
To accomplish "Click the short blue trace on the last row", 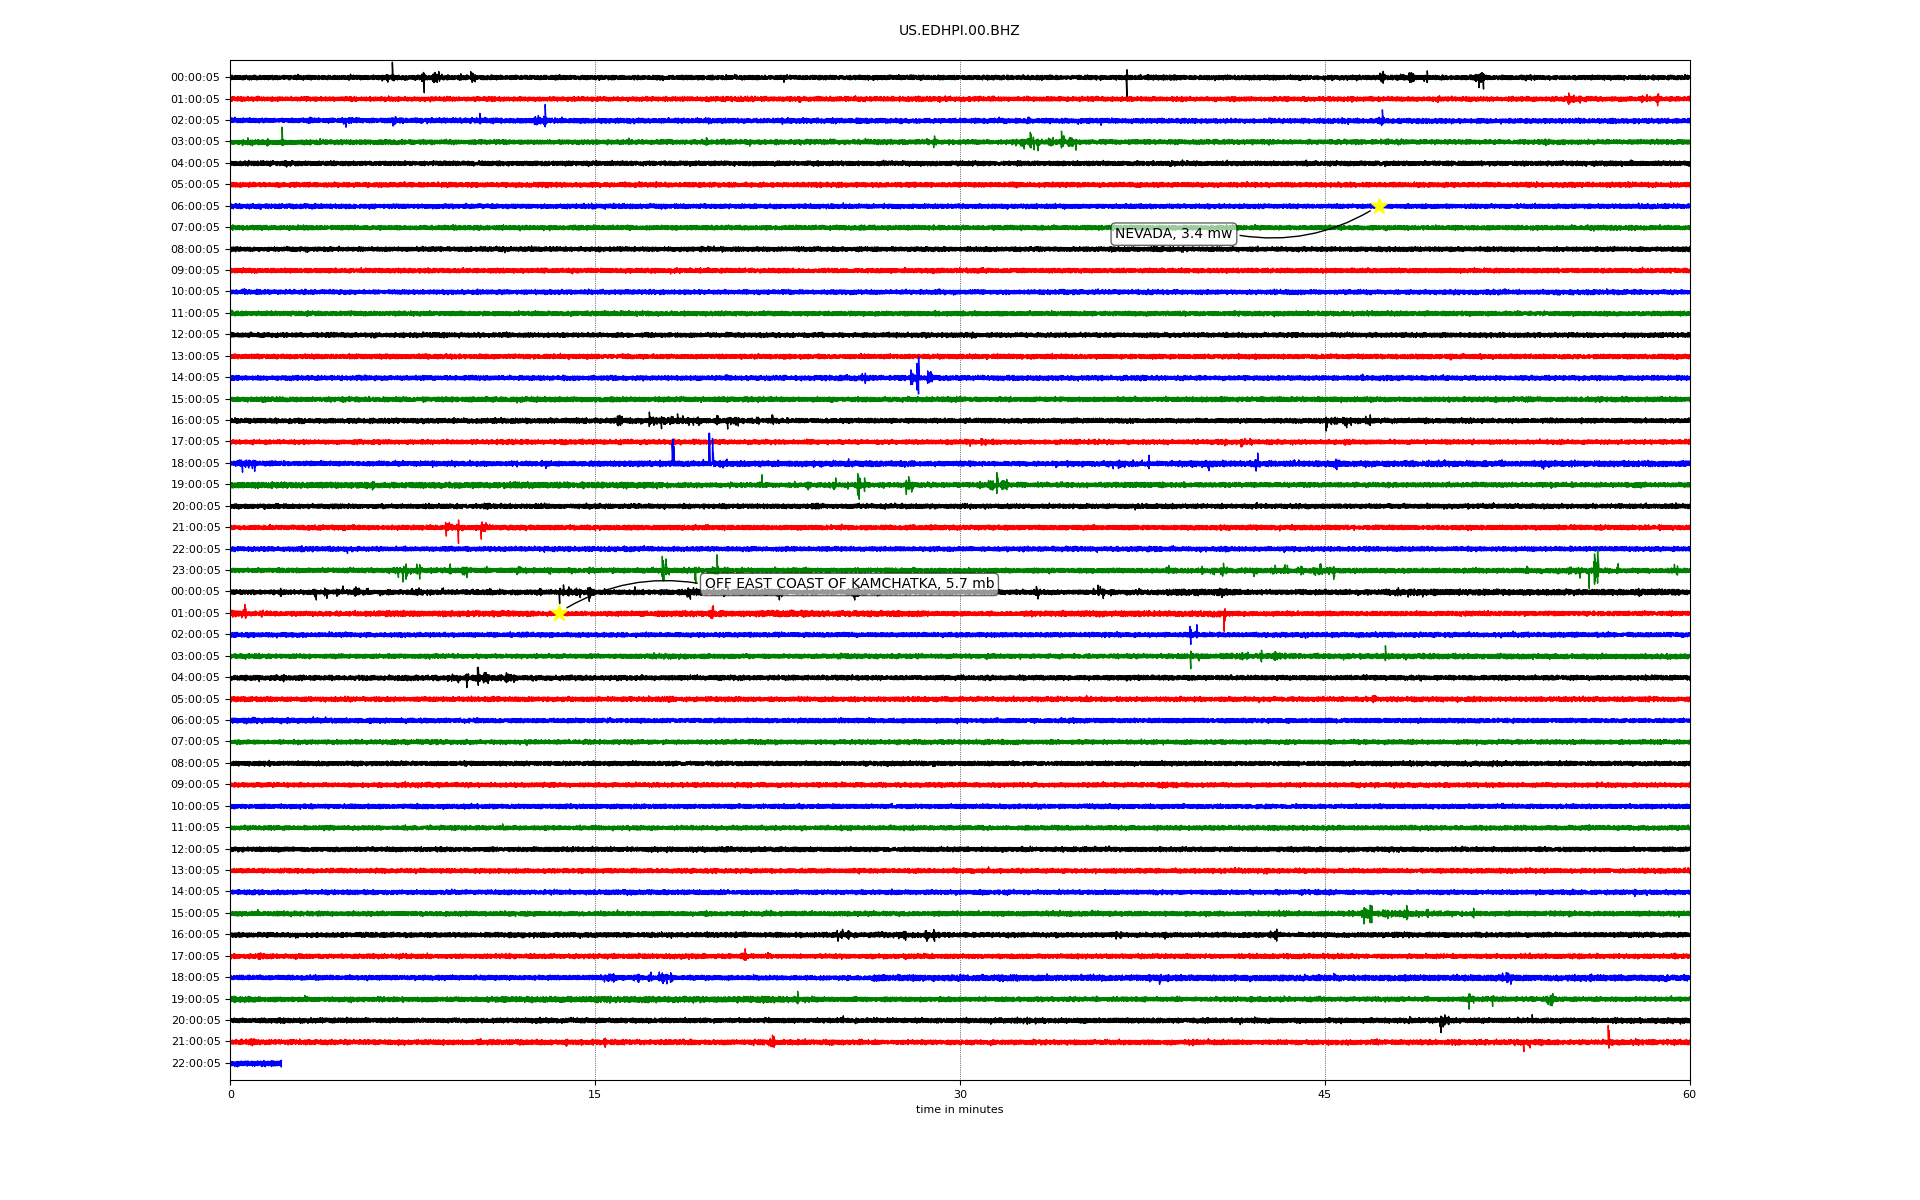I will pyautogui.click(x=256, y=1063).
